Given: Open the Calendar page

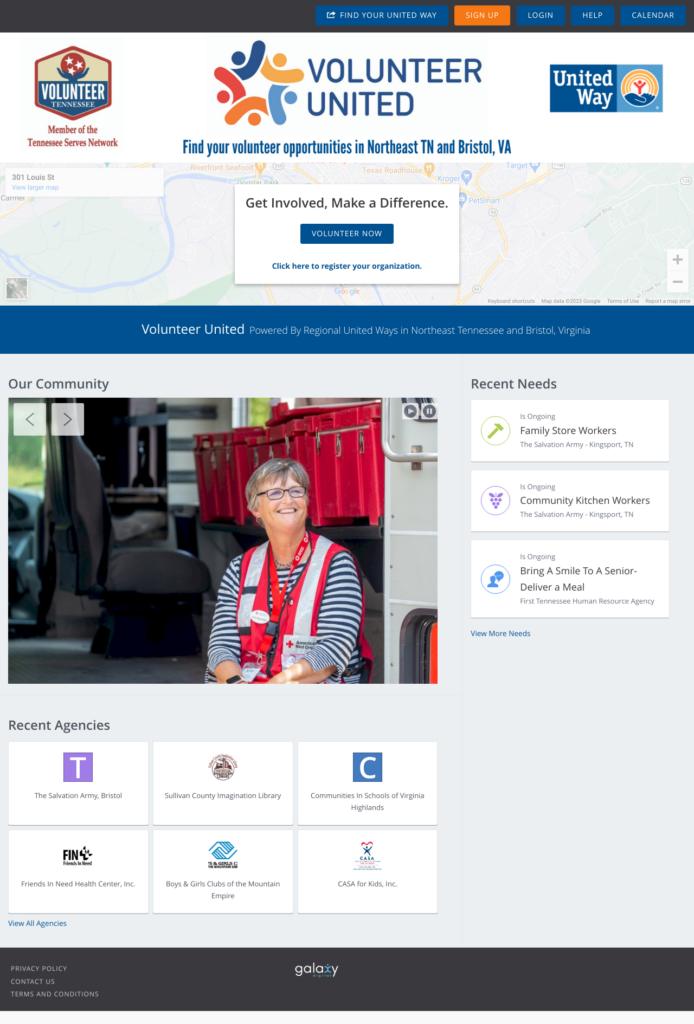Looking at the screenshot, I should pyautogui.click(x=653, y=15).
